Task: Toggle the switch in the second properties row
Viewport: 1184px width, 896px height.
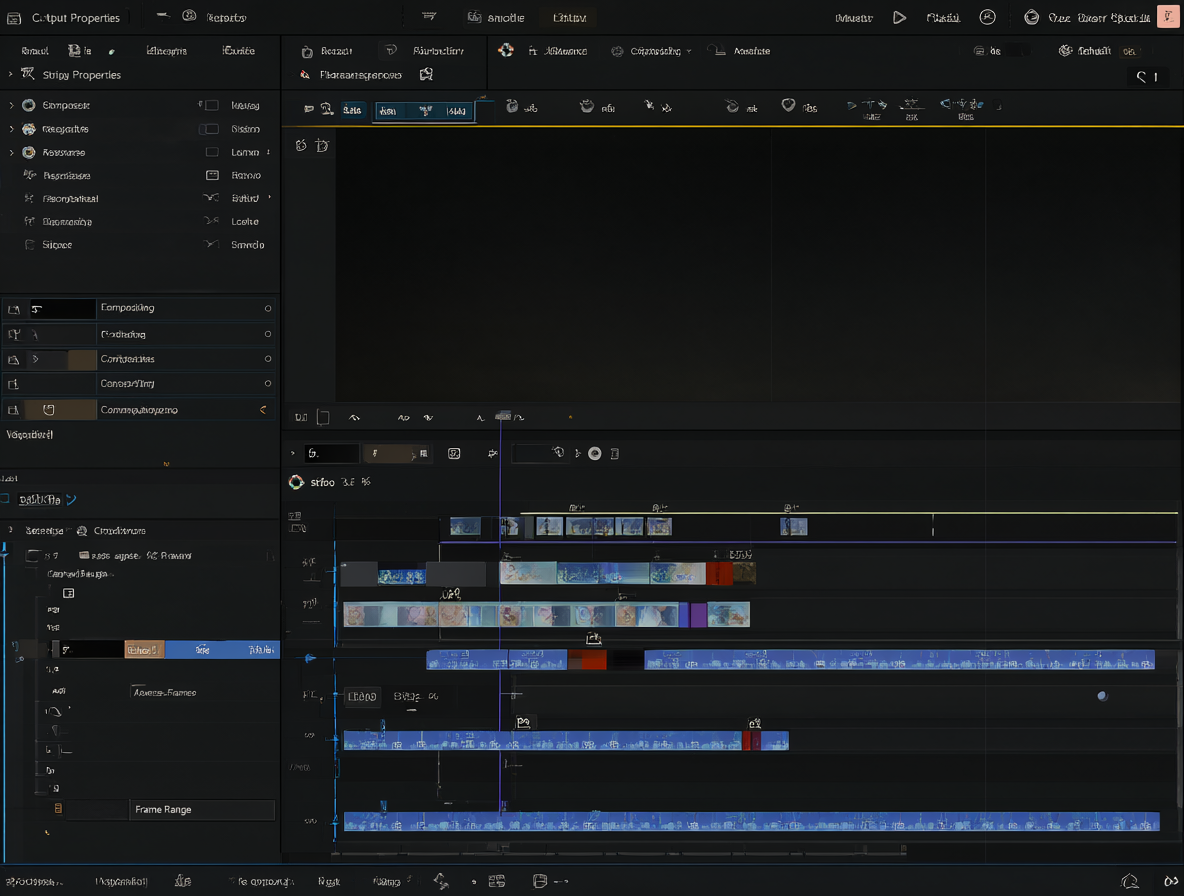Action: pos(208,129)
